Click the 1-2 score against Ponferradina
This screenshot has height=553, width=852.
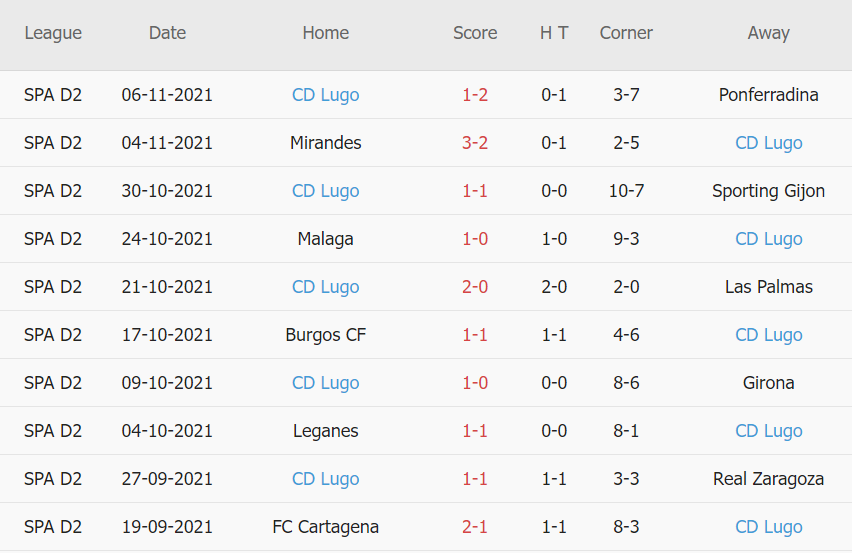pyautogui.click(x=475, y=95)
